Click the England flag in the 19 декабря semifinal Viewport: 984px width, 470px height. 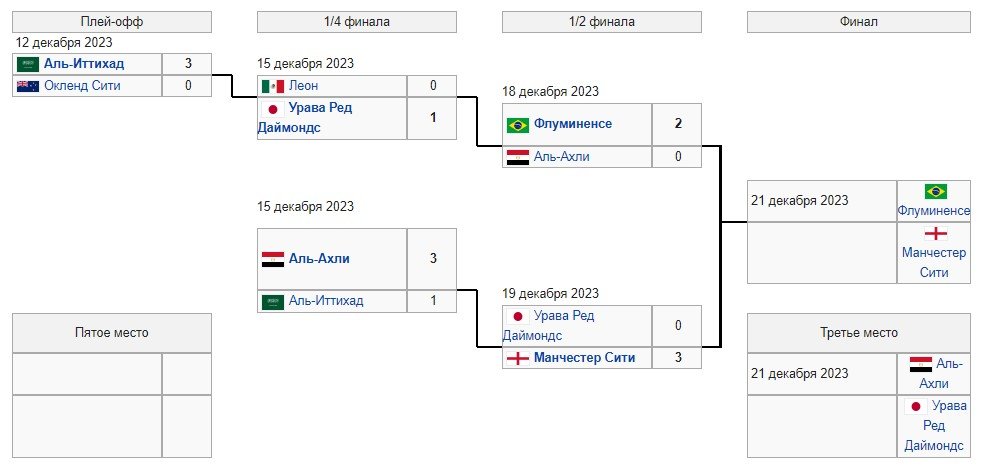click(x=517, y=358)
